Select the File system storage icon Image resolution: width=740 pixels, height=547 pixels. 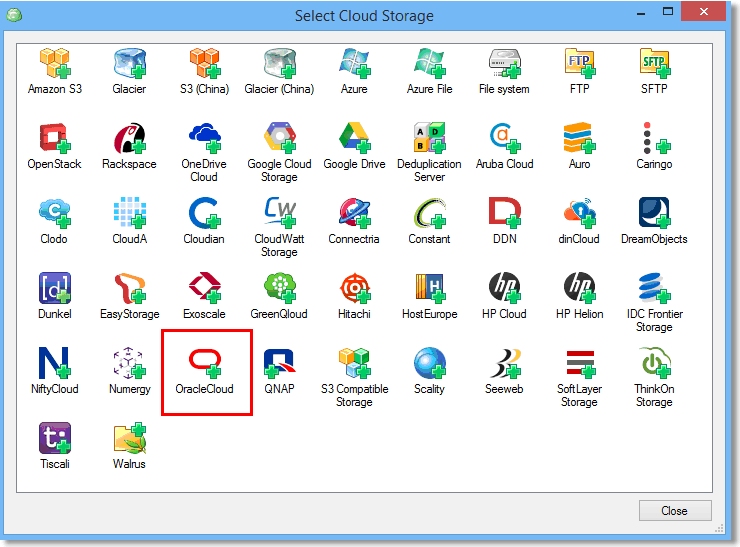[505, 63]
